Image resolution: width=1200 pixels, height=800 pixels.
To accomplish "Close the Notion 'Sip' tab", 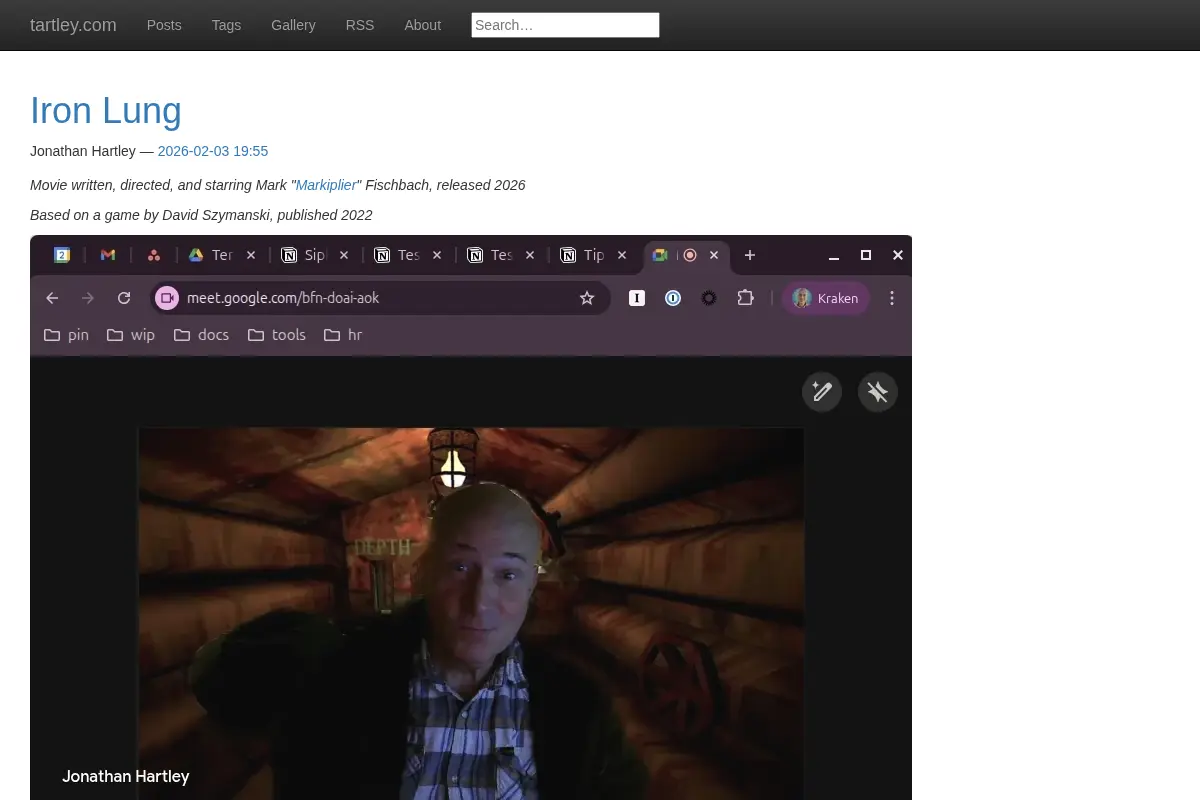I will tap(344, 255).
